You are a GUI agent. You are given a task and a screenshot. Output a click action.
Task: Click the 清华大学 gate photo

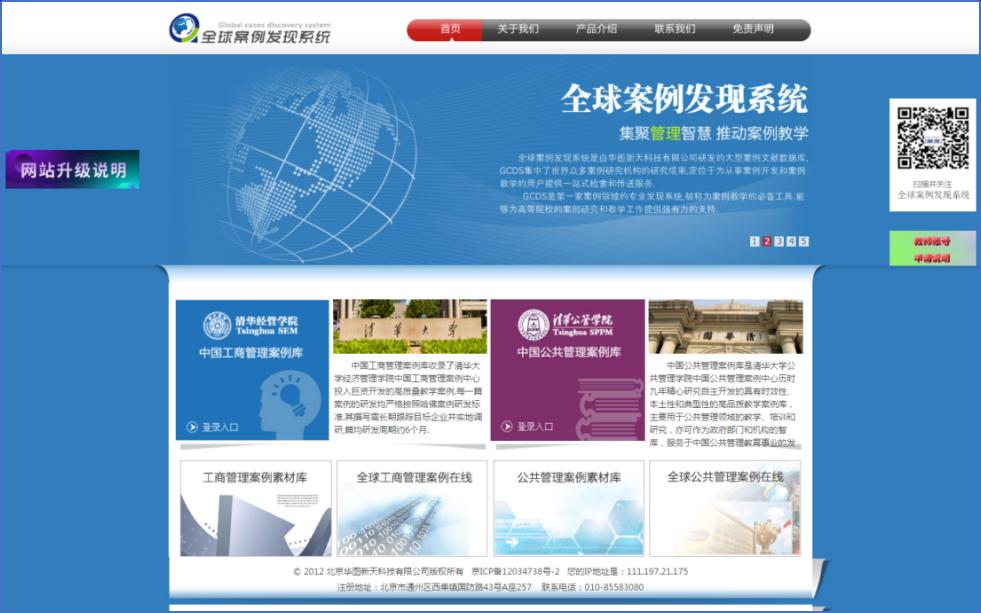tap(410, 327)
